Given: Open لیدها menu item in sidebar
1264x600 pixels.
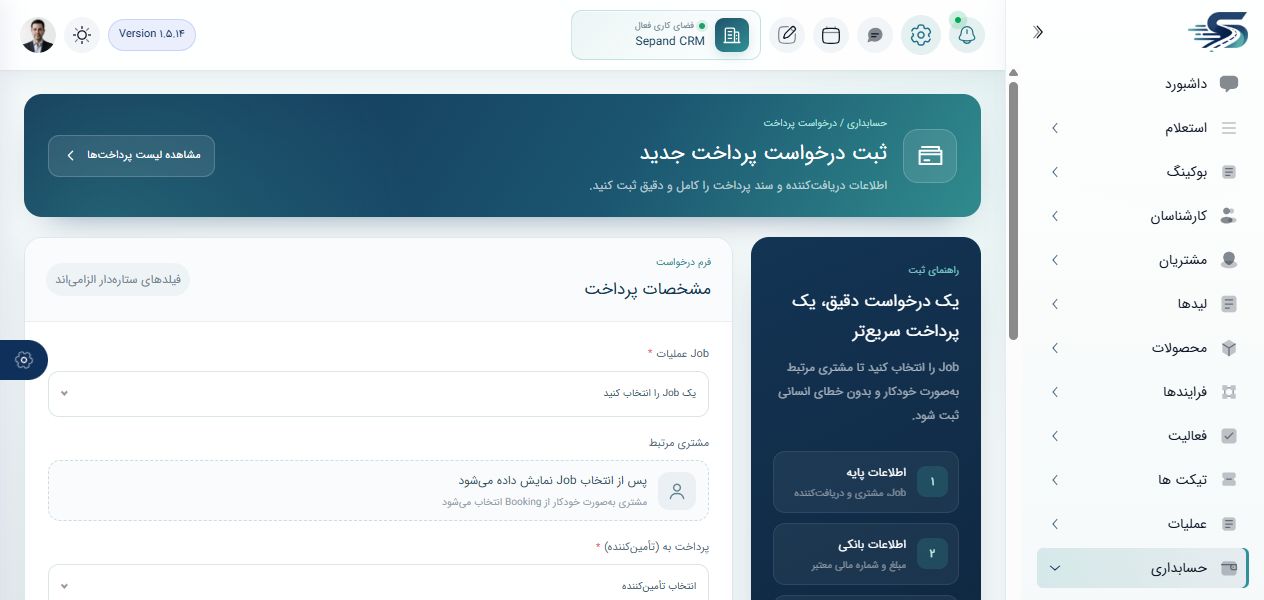Looking at the screenshot, I should [1143, 304].
